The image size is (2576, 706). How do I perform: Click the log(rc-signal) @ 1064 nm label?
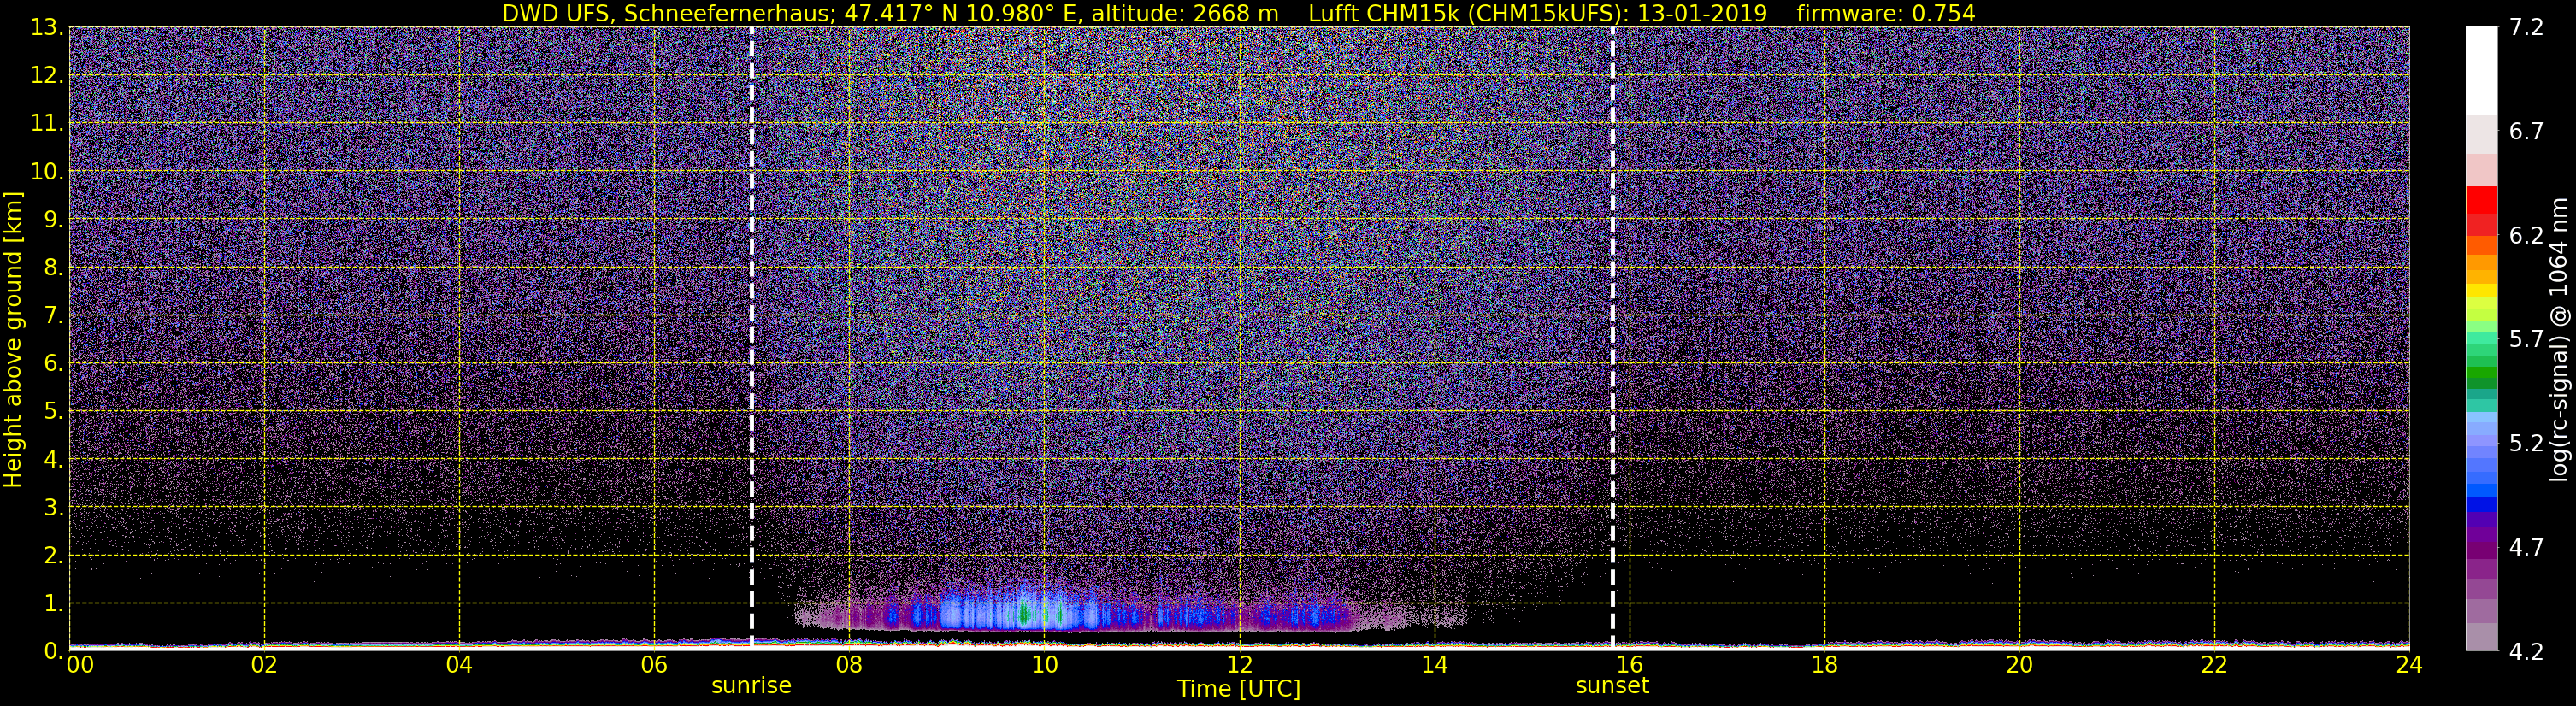click(2559, 339)
